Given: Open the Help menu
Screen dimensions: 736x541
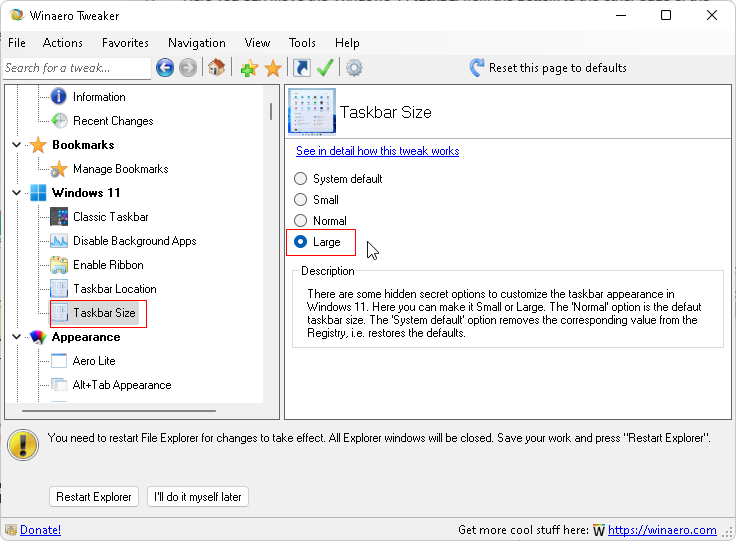Looking at the screenshot, I should pos(347,43).
